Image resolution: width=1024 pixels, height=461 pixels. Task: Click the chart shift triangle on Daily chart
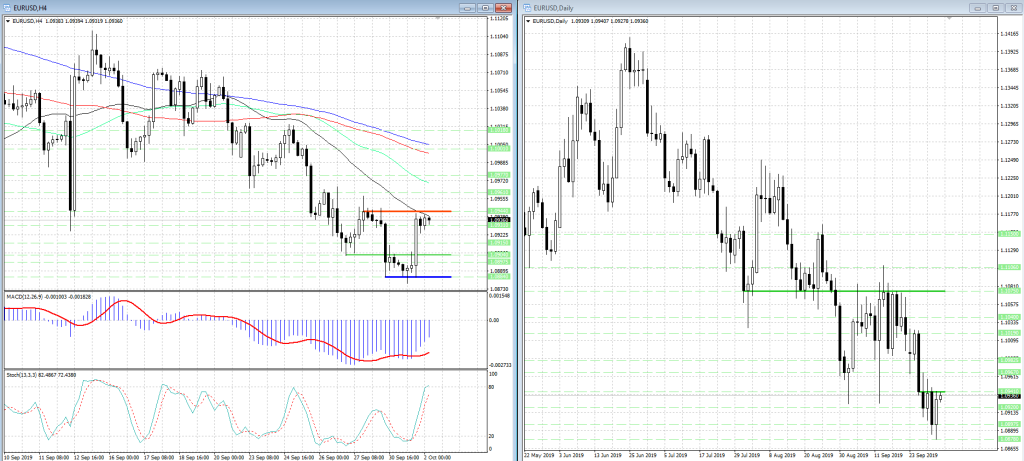947,17
